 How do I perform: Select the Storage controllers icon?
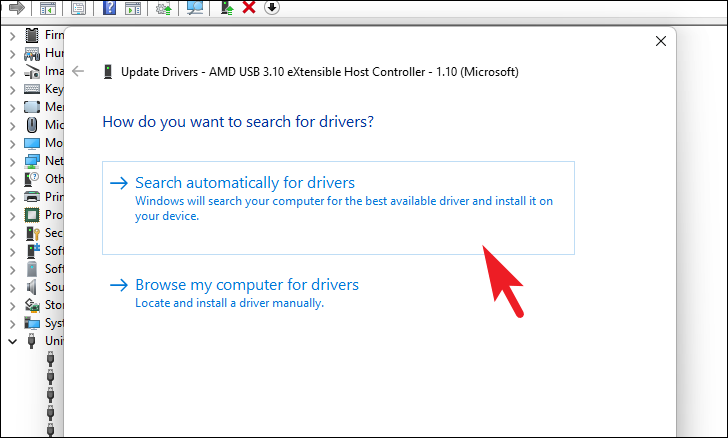point(32,306)
